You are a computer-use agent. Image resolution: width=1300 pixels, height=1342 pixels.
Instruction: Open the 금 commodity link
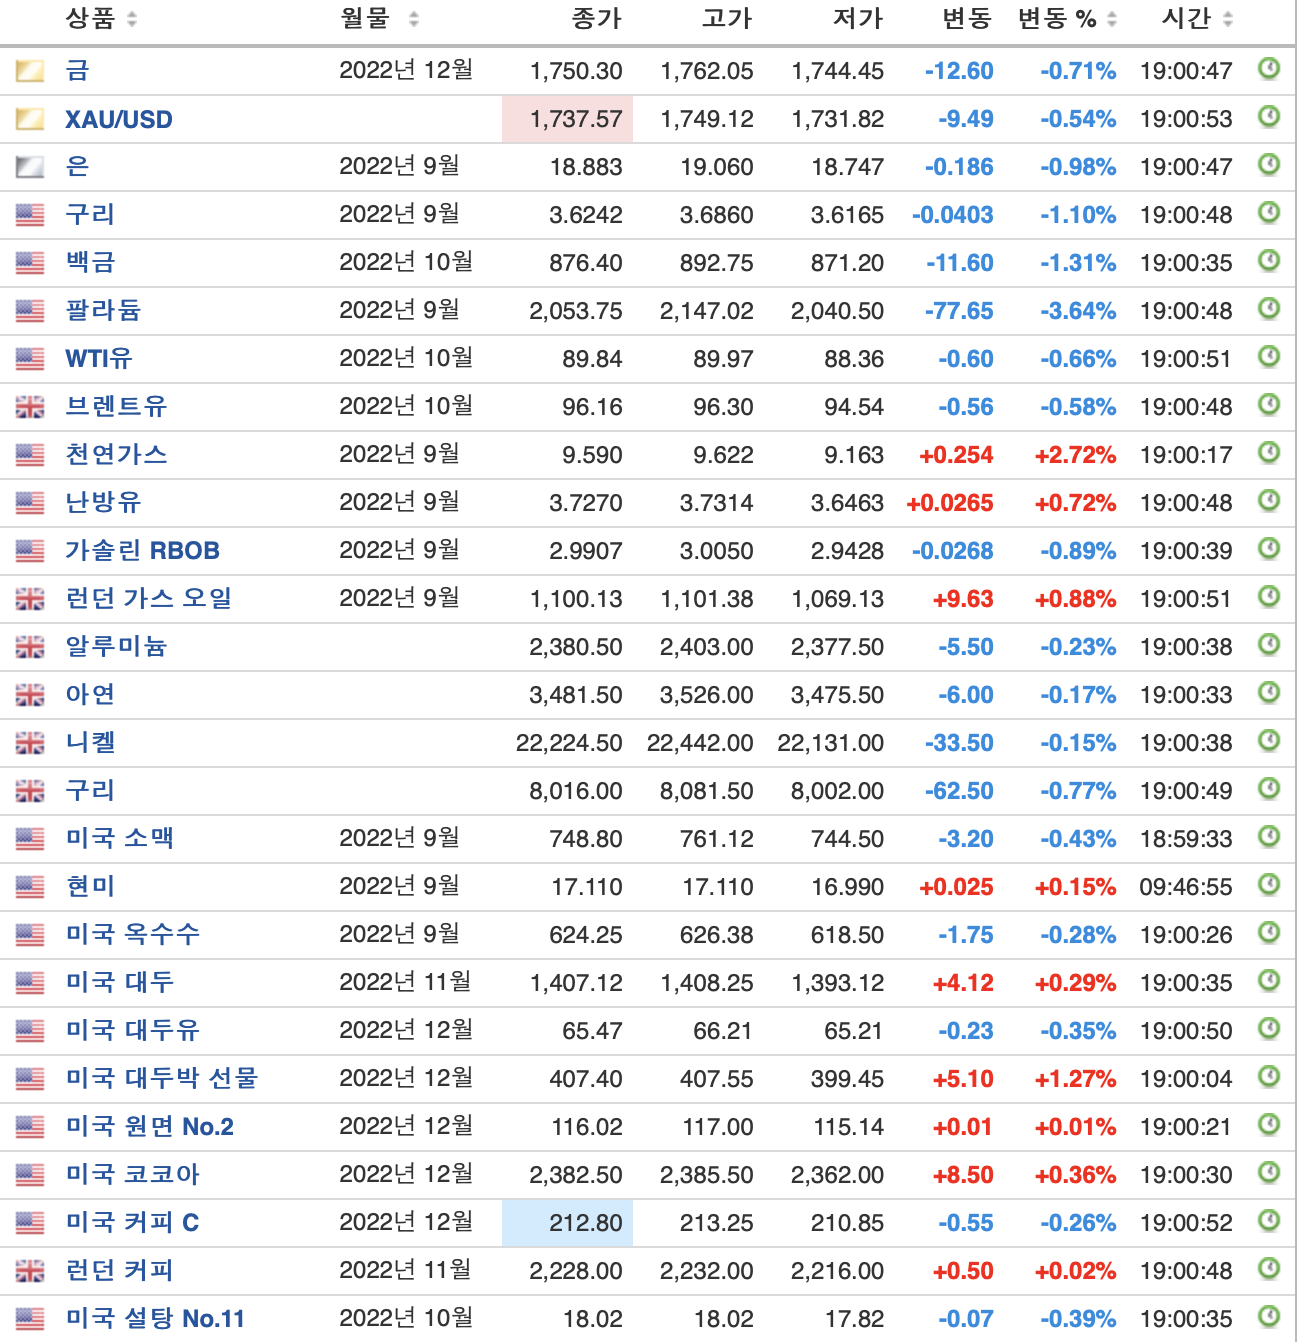click(77, 70)
